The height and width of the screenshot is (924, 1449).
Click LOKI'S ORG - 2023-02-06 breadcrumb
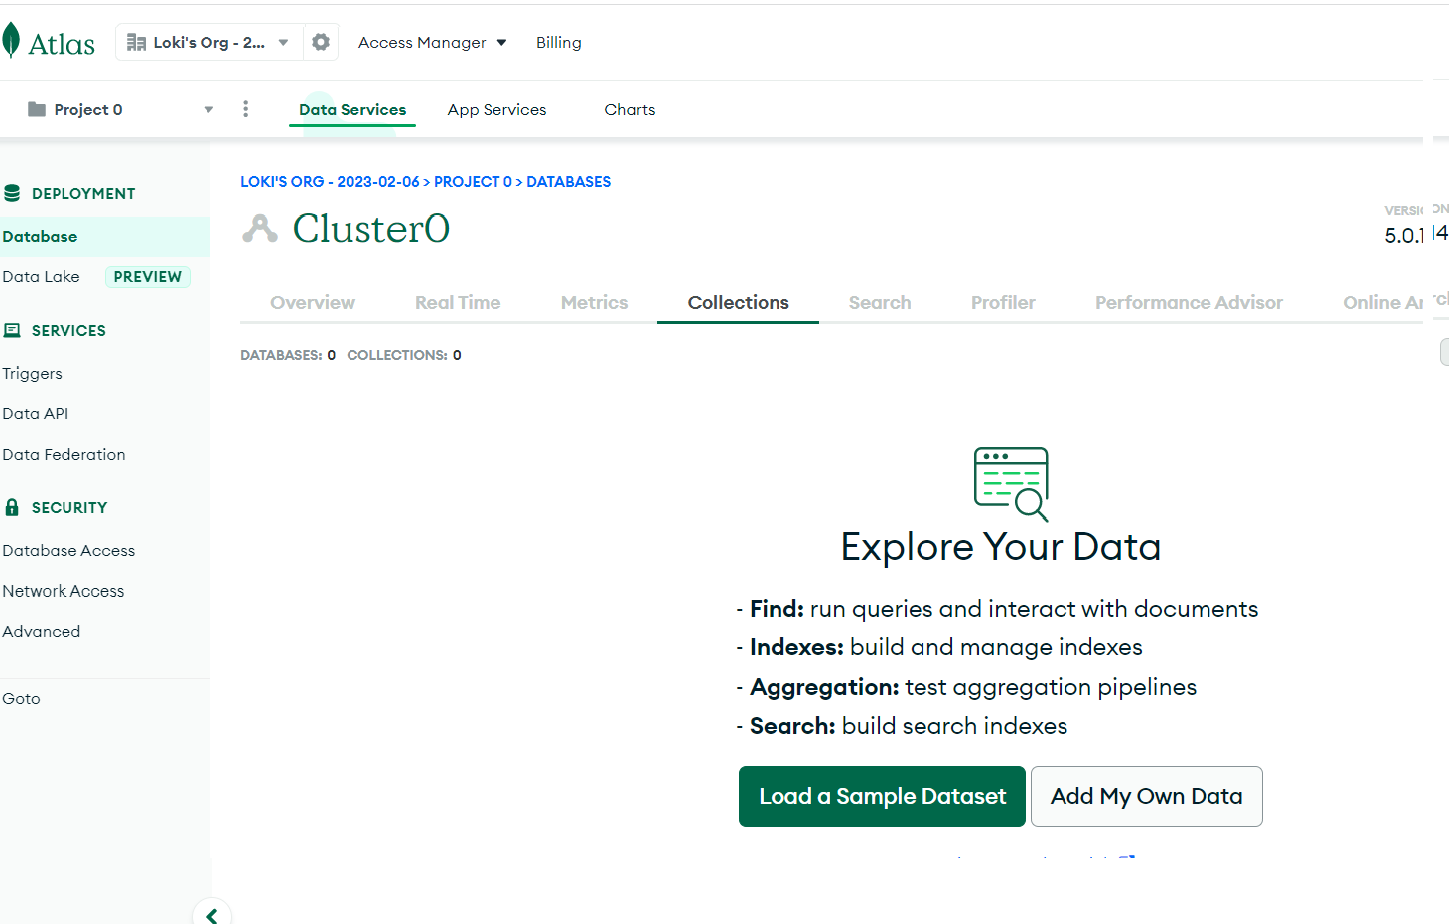point(330,182)
